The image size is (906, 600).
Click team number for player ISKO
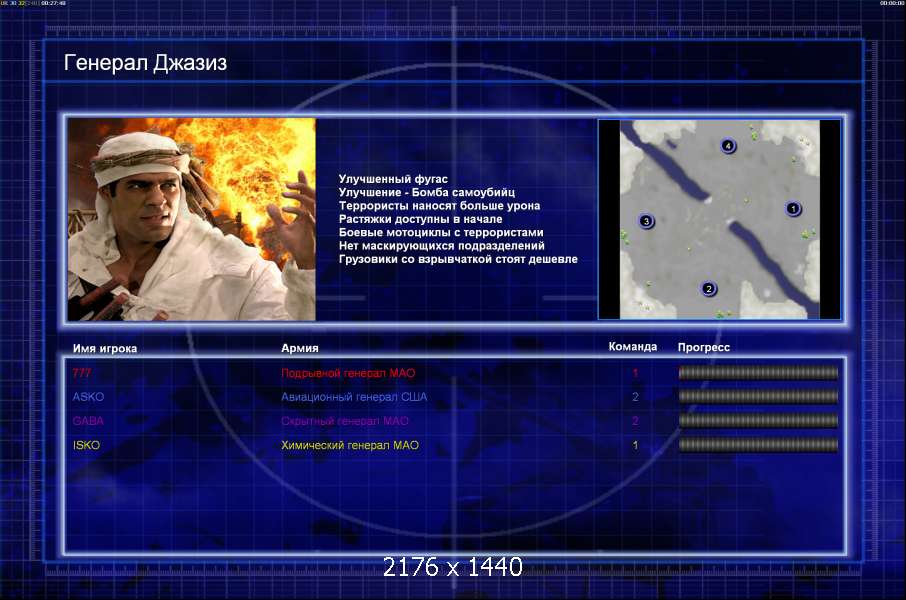[x=635, y=445]
